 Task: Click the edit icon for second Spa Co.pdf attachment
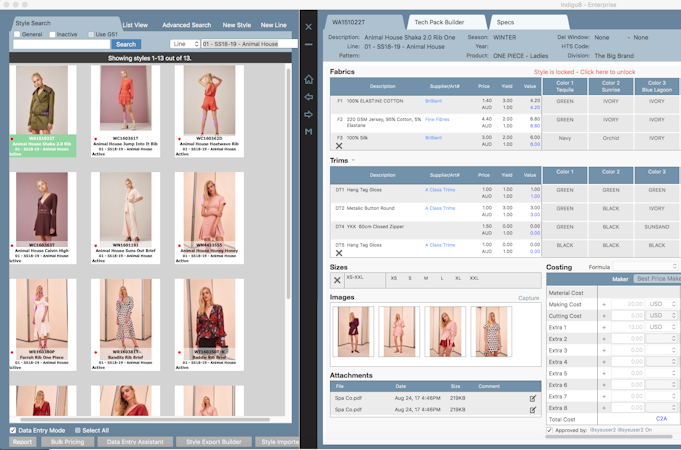(x=533, y=410)
